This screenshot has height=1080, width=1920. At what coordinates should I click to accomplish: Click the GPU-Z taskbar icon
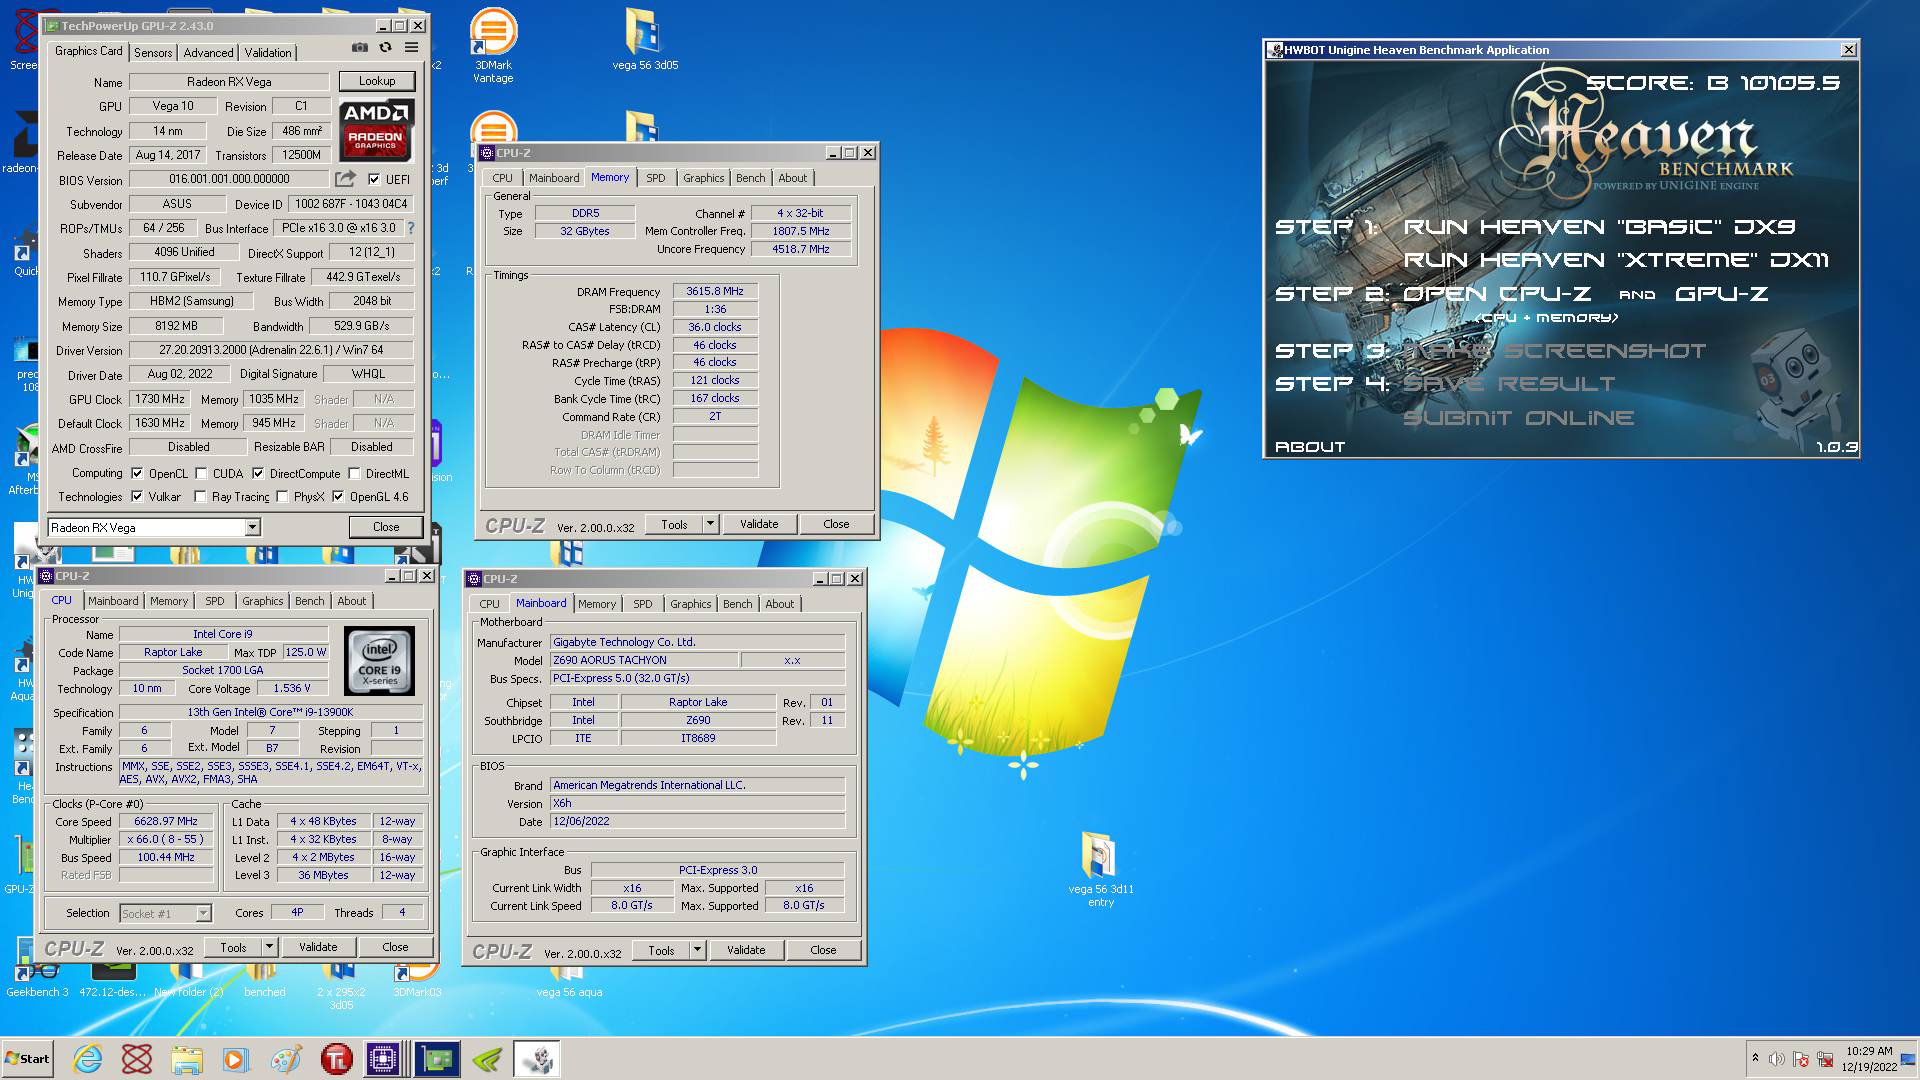(437, 1059)
